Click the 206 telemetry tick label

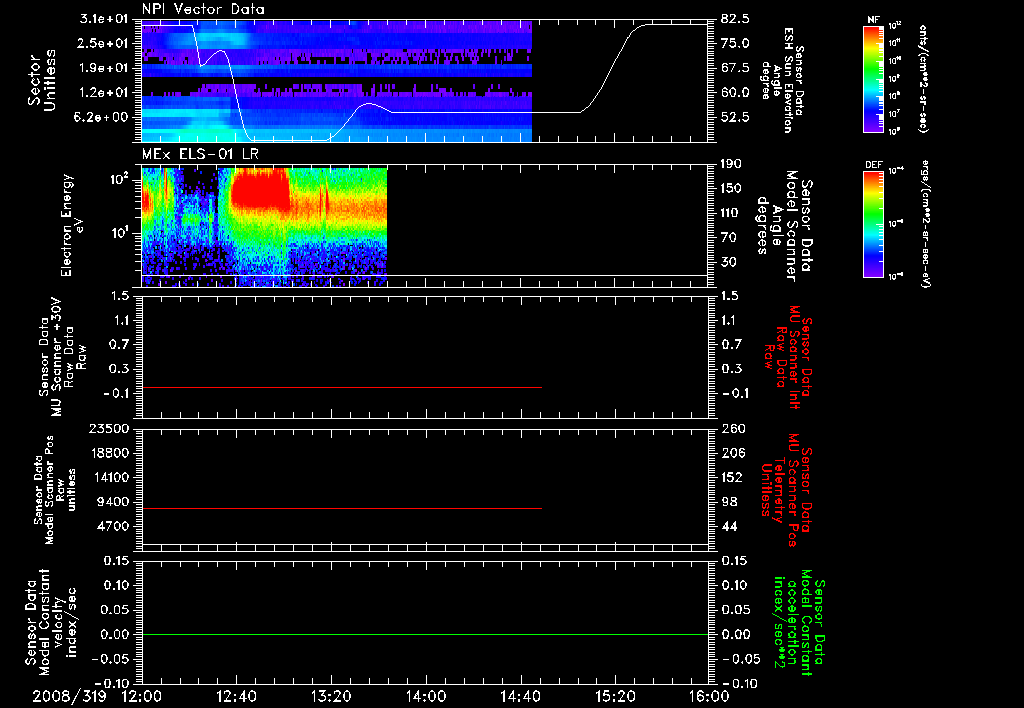(732, 453)
